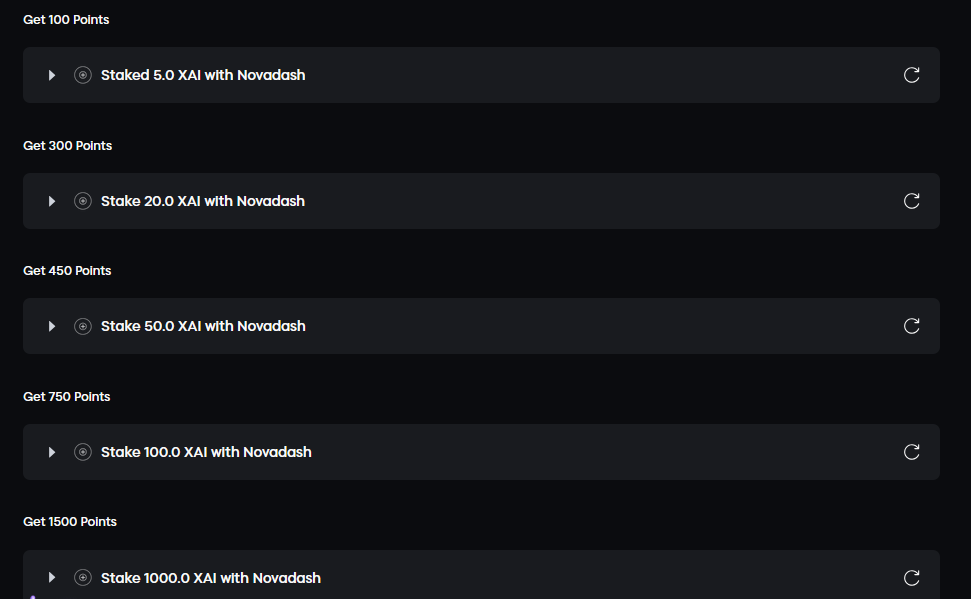Click status circle icon for Stake 50.0 XAI
This screenshot has width=971, height=599.
tap(83, 326)
